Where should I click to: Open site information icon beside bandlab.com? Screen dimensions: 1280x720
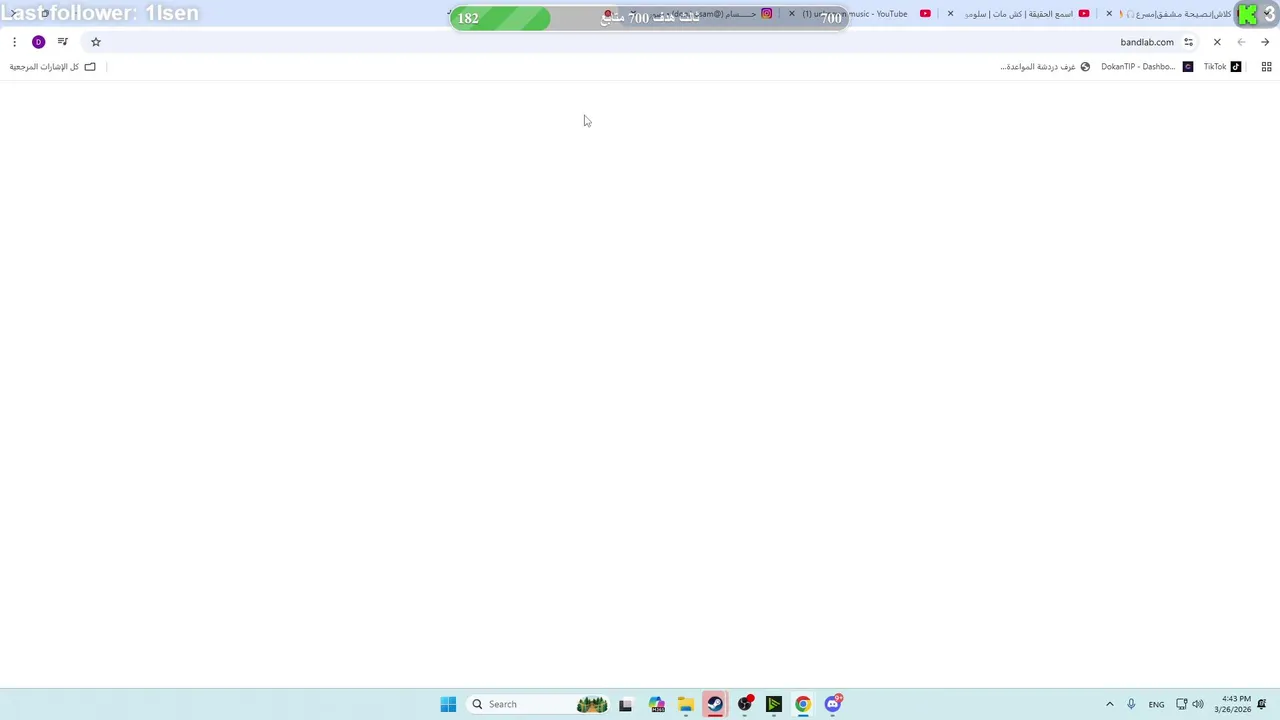pyautogui.click(x=1188, y=42)
